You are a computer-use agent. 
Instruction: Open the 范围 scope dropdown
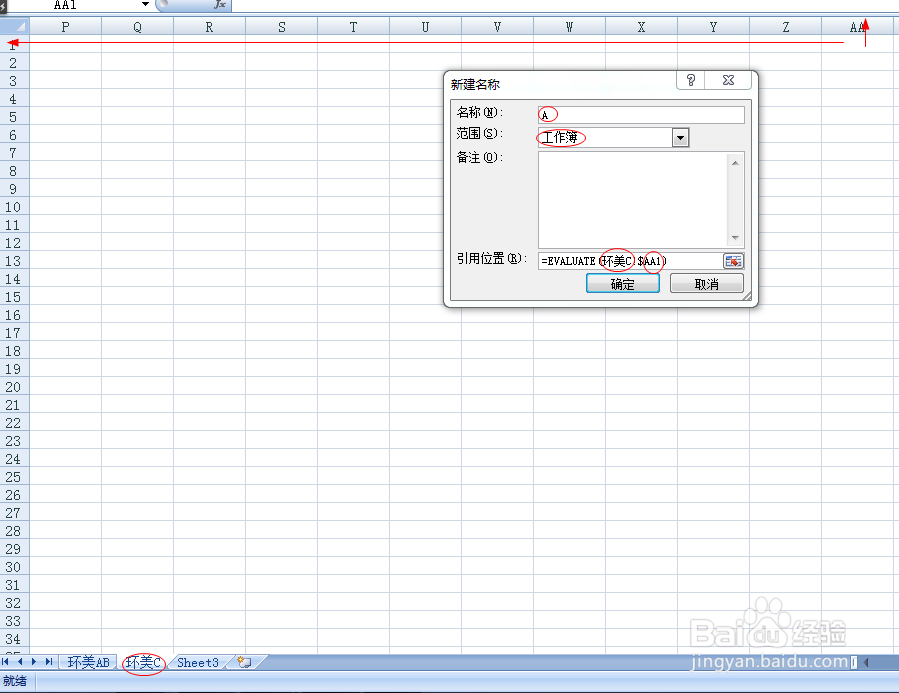[x=680, y=138]
